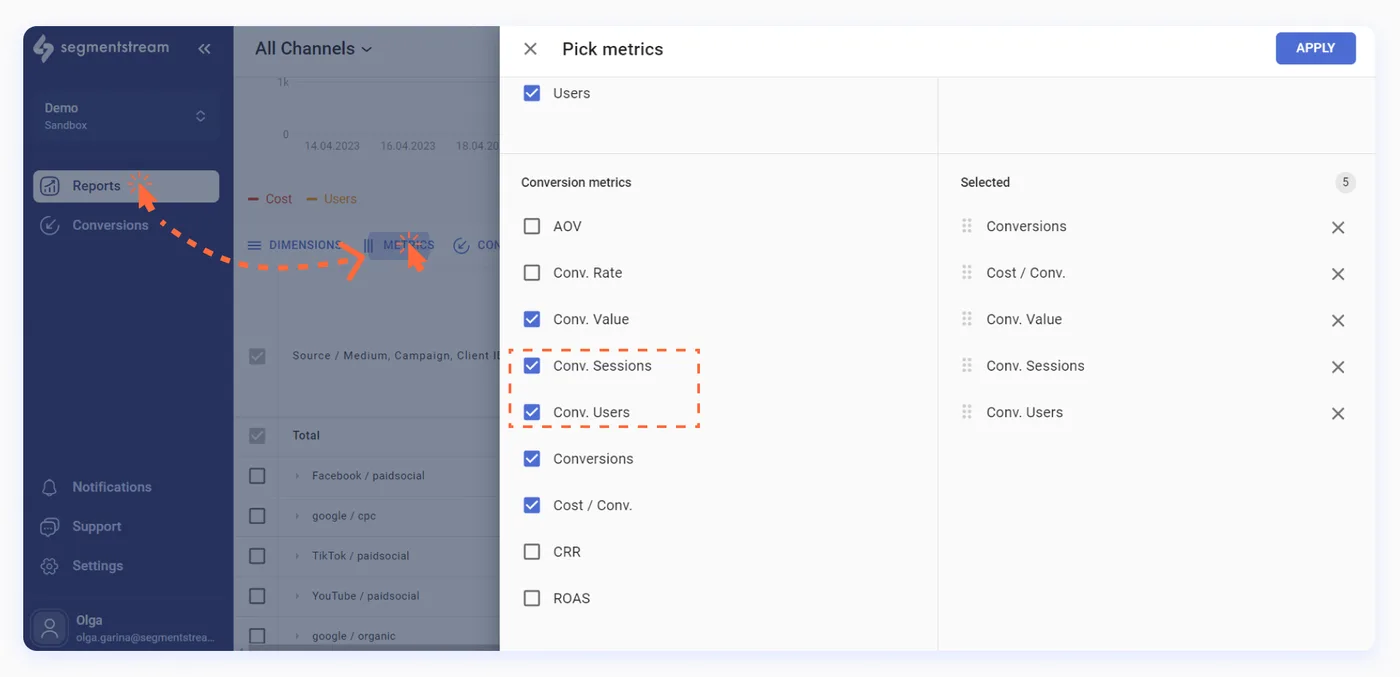
Task: Open the Demo Sandbox workspace switcher
Action: coord(124,115)
